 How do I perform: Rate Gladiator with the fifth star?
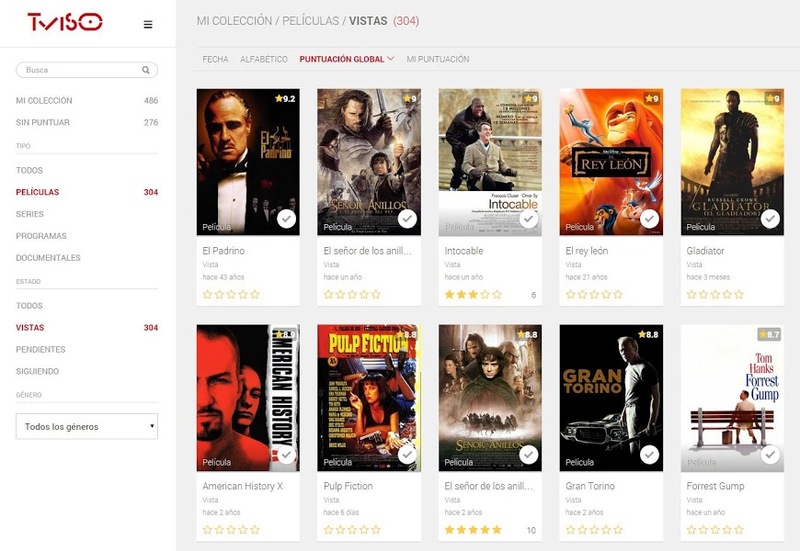click(739, 294)
